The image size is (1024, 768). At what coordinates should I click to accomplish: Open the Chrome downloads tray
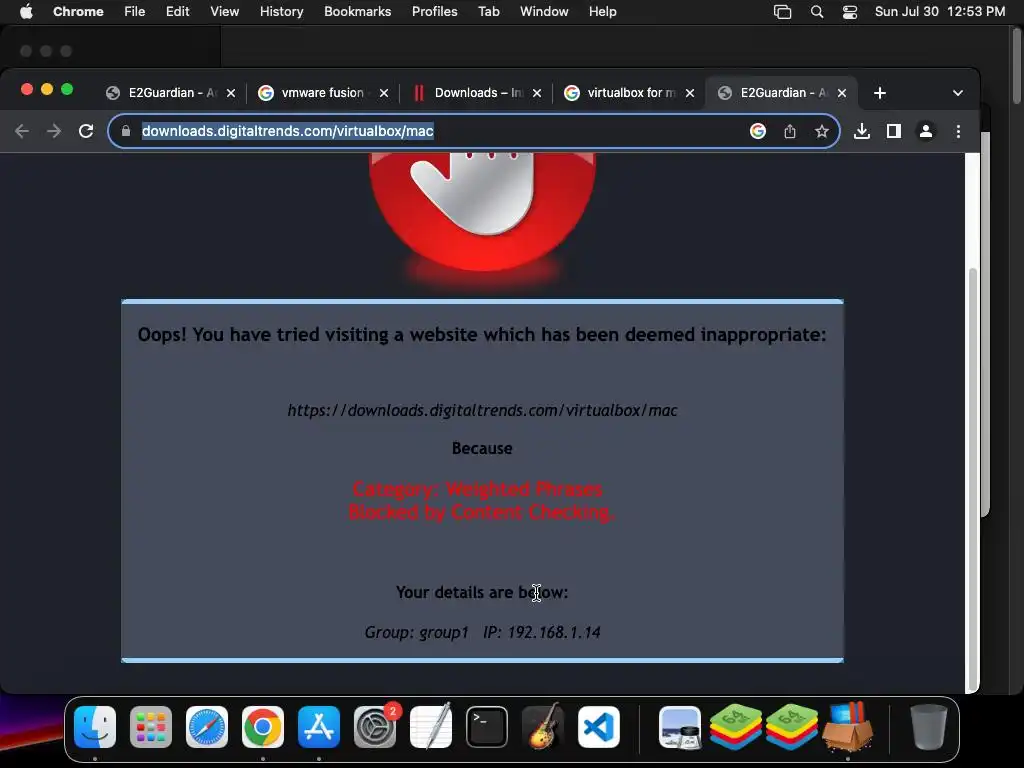(x=862, y=131)
